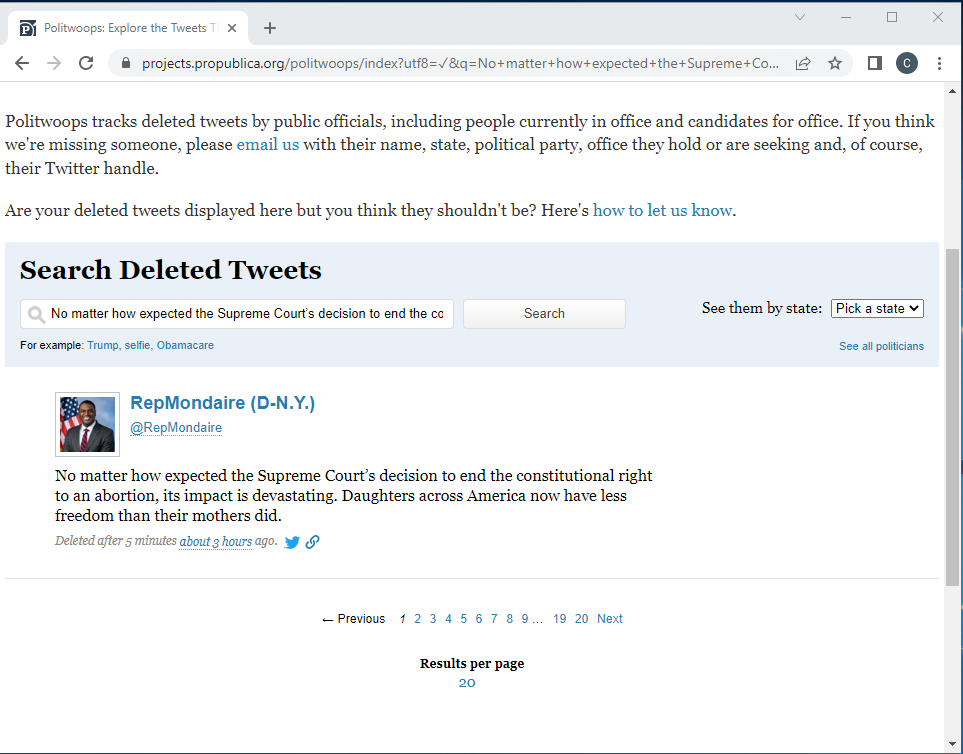Click the scrollbar up arrow
The height and width of the screenshot is (754, 963).
pyautogui.click(x=953, y=91)
